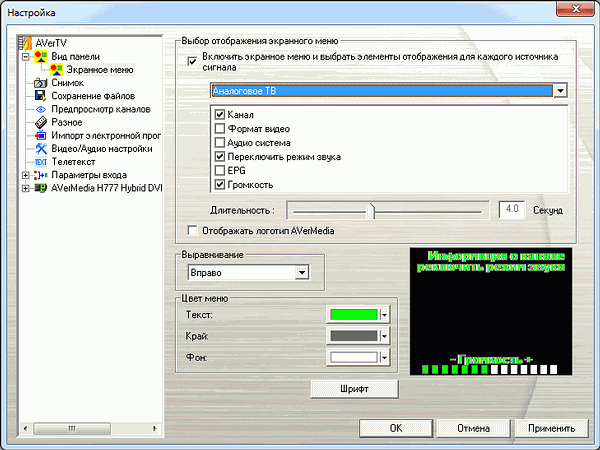Image resolution: width=600 pixels, height=450 pixels.
Task: Uncheck the Канал checkbox
Action: tap(220, 114)
